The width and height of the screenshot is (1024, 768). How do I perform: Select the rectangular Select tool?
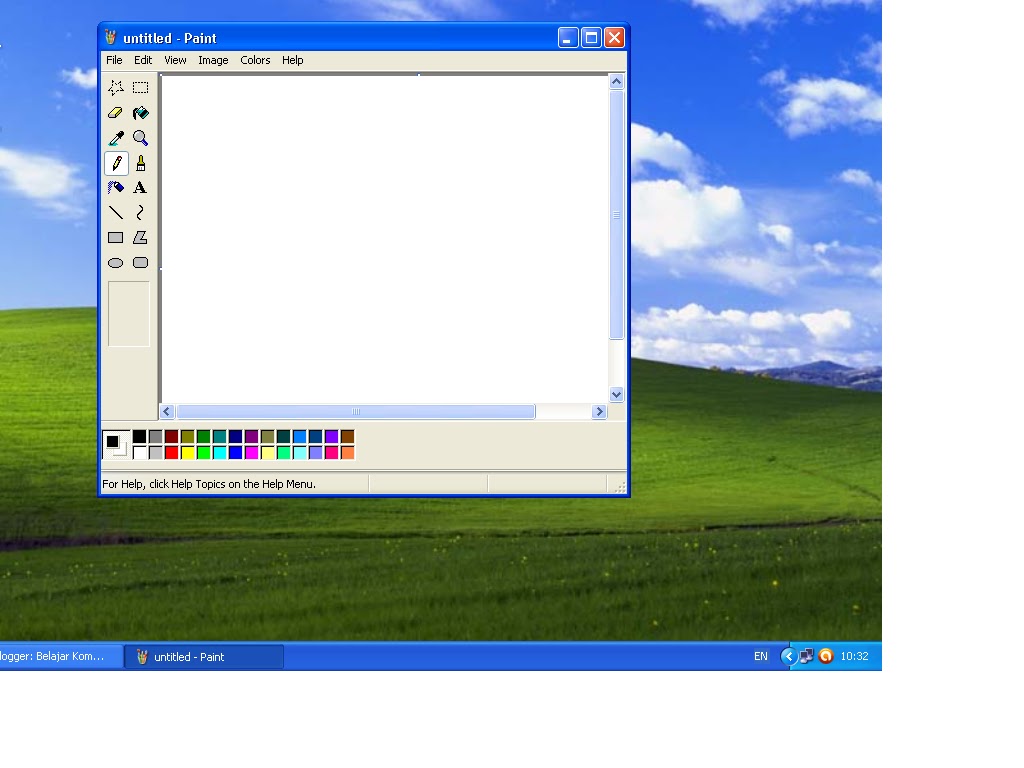click(x=140, y=88)
